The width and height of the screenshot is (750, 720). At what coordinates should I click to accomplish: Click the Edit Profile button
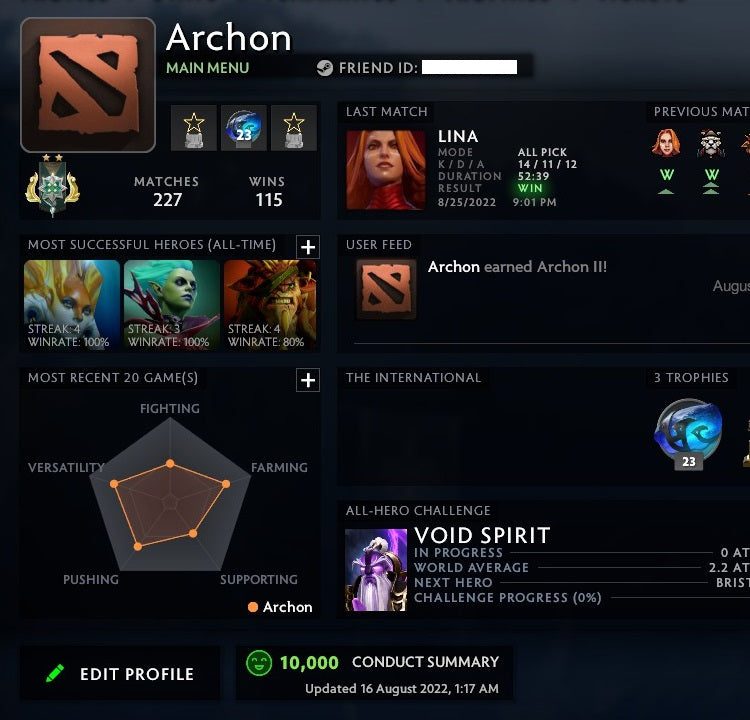(x=120, y=674)
